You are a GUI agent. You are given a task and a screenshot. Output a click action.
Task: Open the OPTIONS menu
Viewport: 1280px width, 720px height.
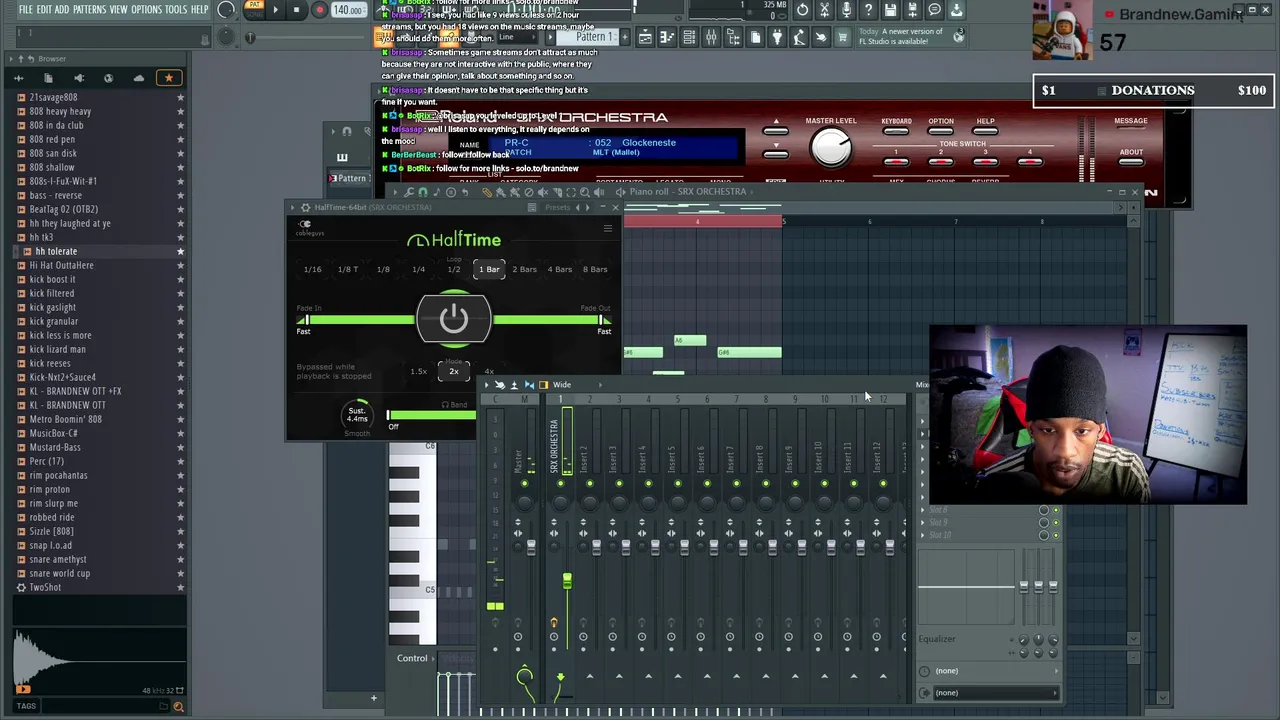[146, 10]
